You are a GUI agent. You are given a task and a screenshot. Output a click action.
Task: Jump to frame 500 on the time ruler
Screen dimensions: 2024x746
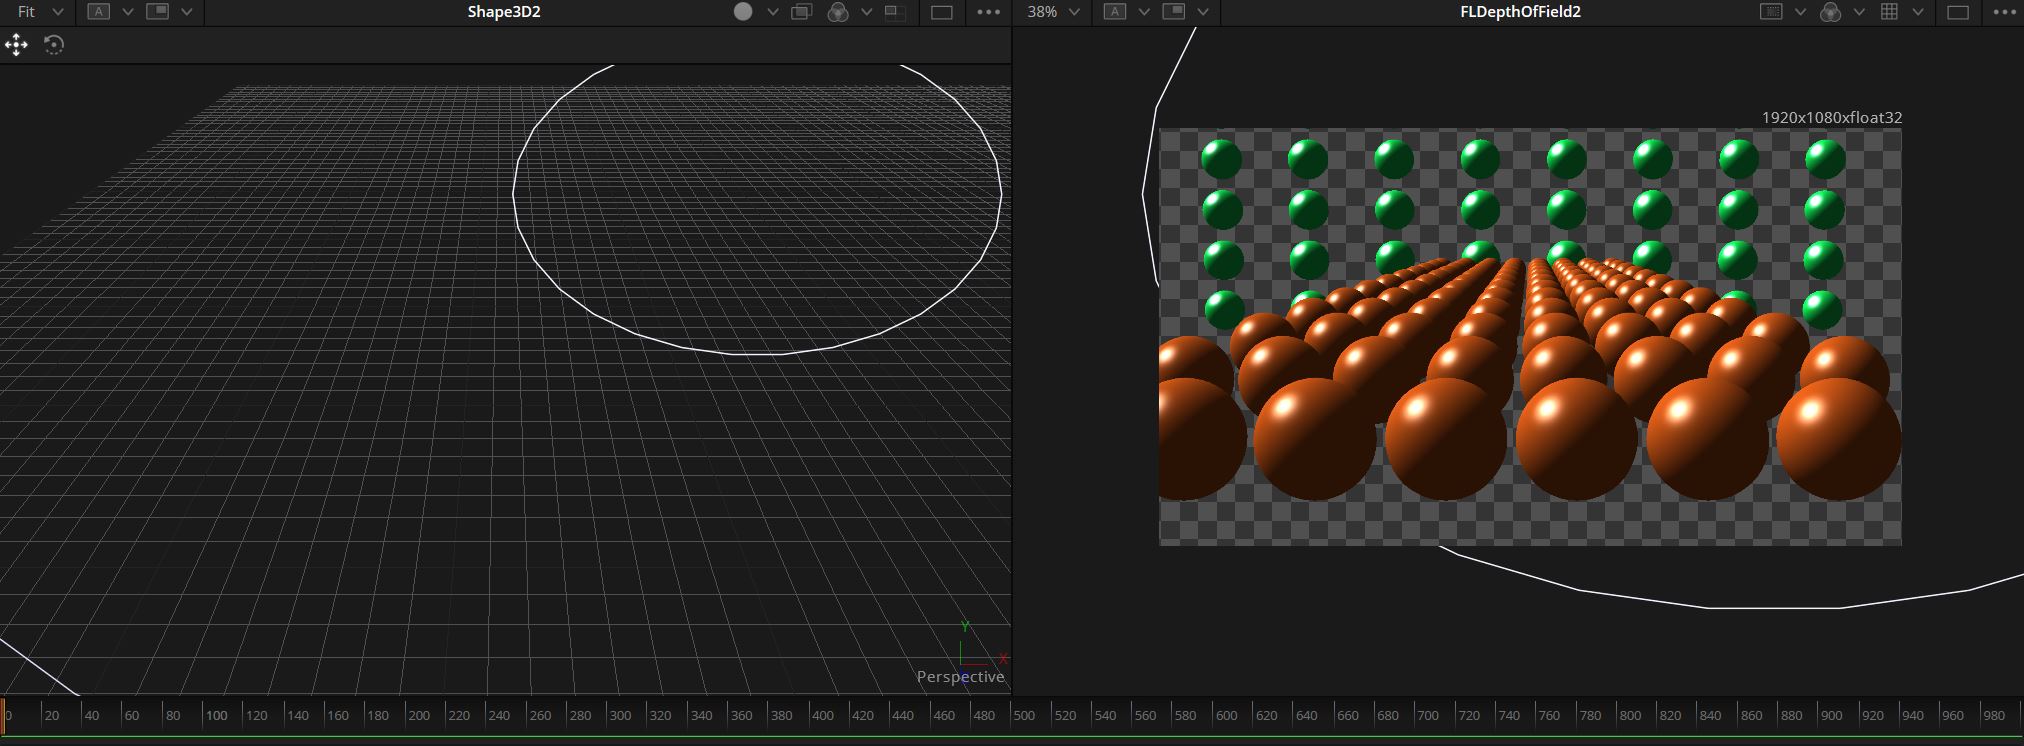[1024, 715]
